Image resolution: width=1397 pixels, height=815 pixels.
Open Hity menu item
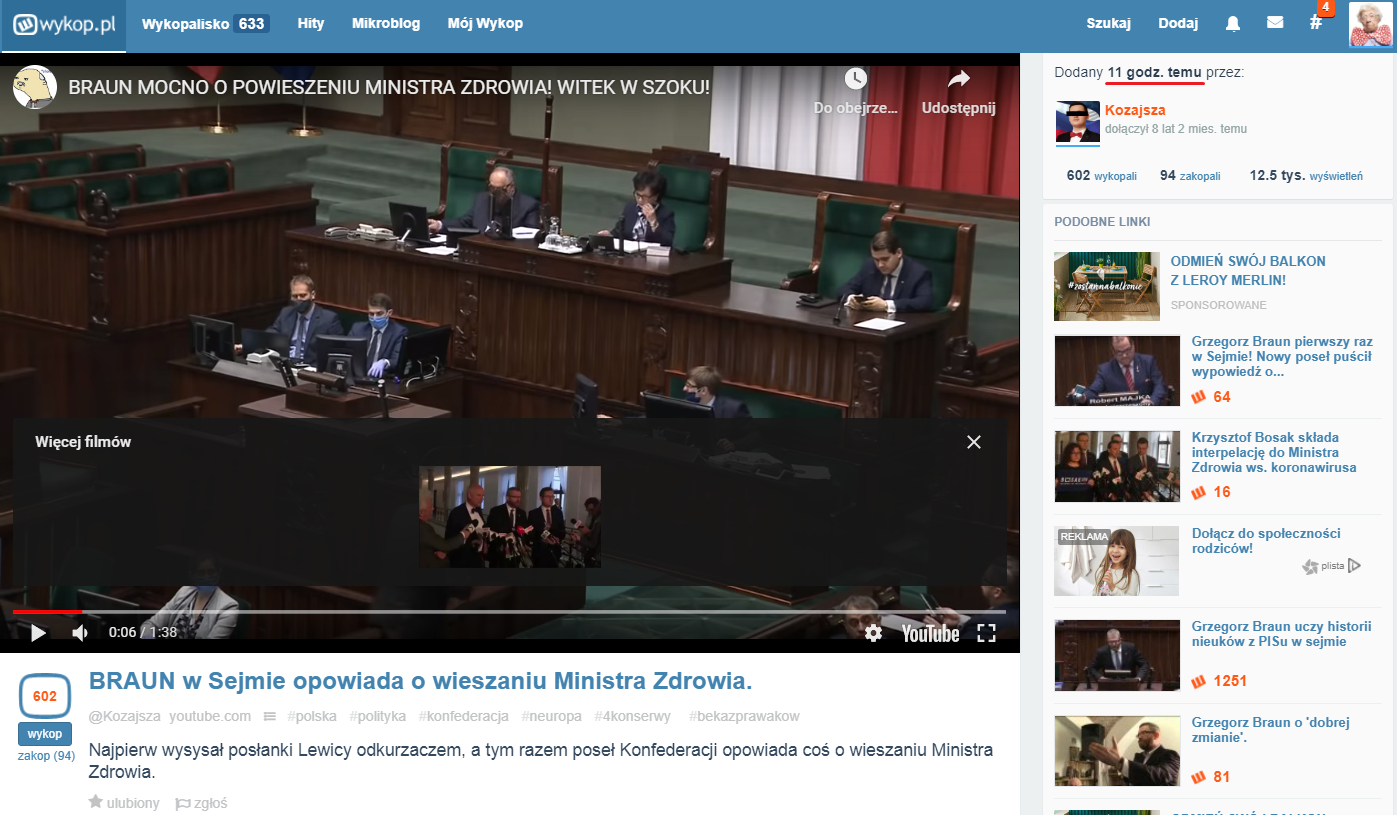pos(311,23)
